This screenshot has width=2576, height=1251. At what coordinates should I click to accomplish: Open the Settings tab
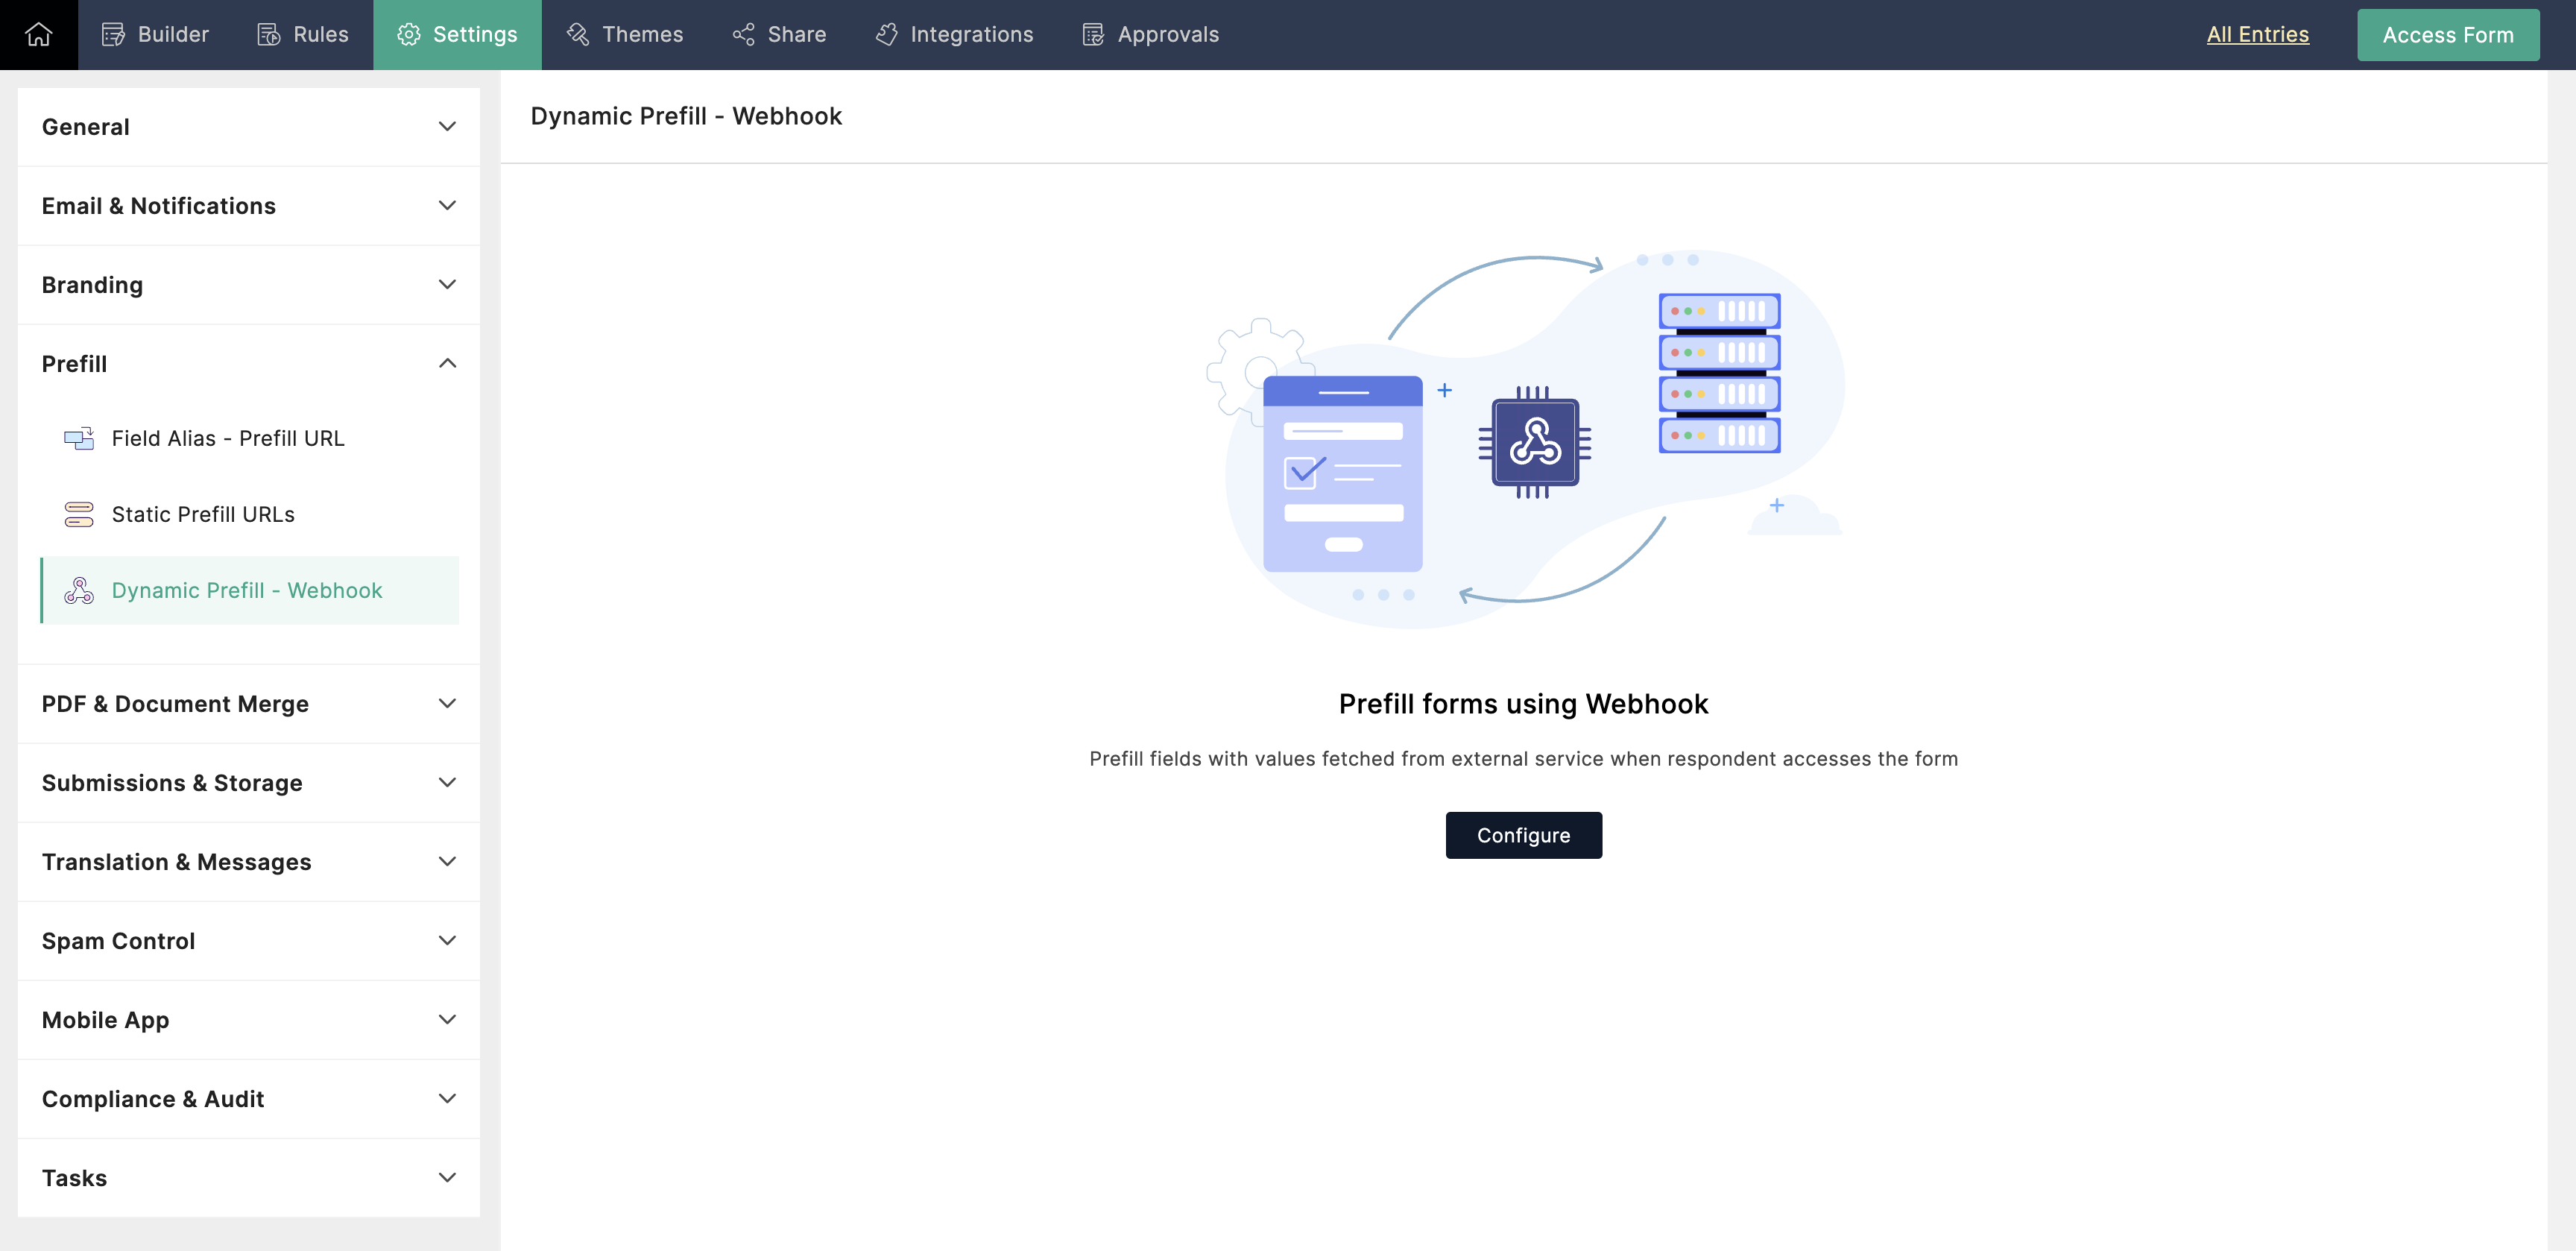(x=457, y=34)
